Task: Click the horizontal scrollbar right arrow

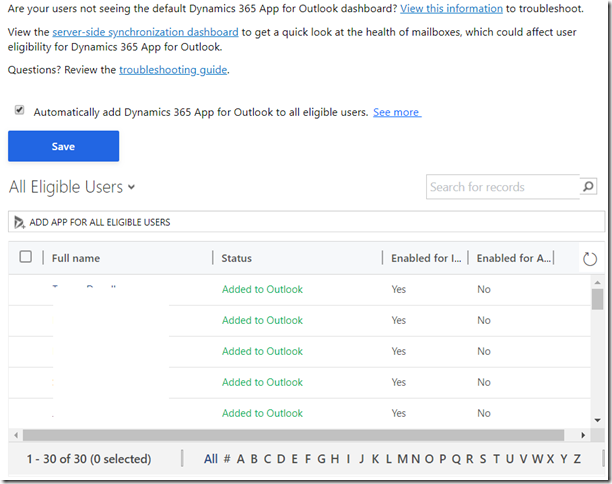Action: [583, 435]
